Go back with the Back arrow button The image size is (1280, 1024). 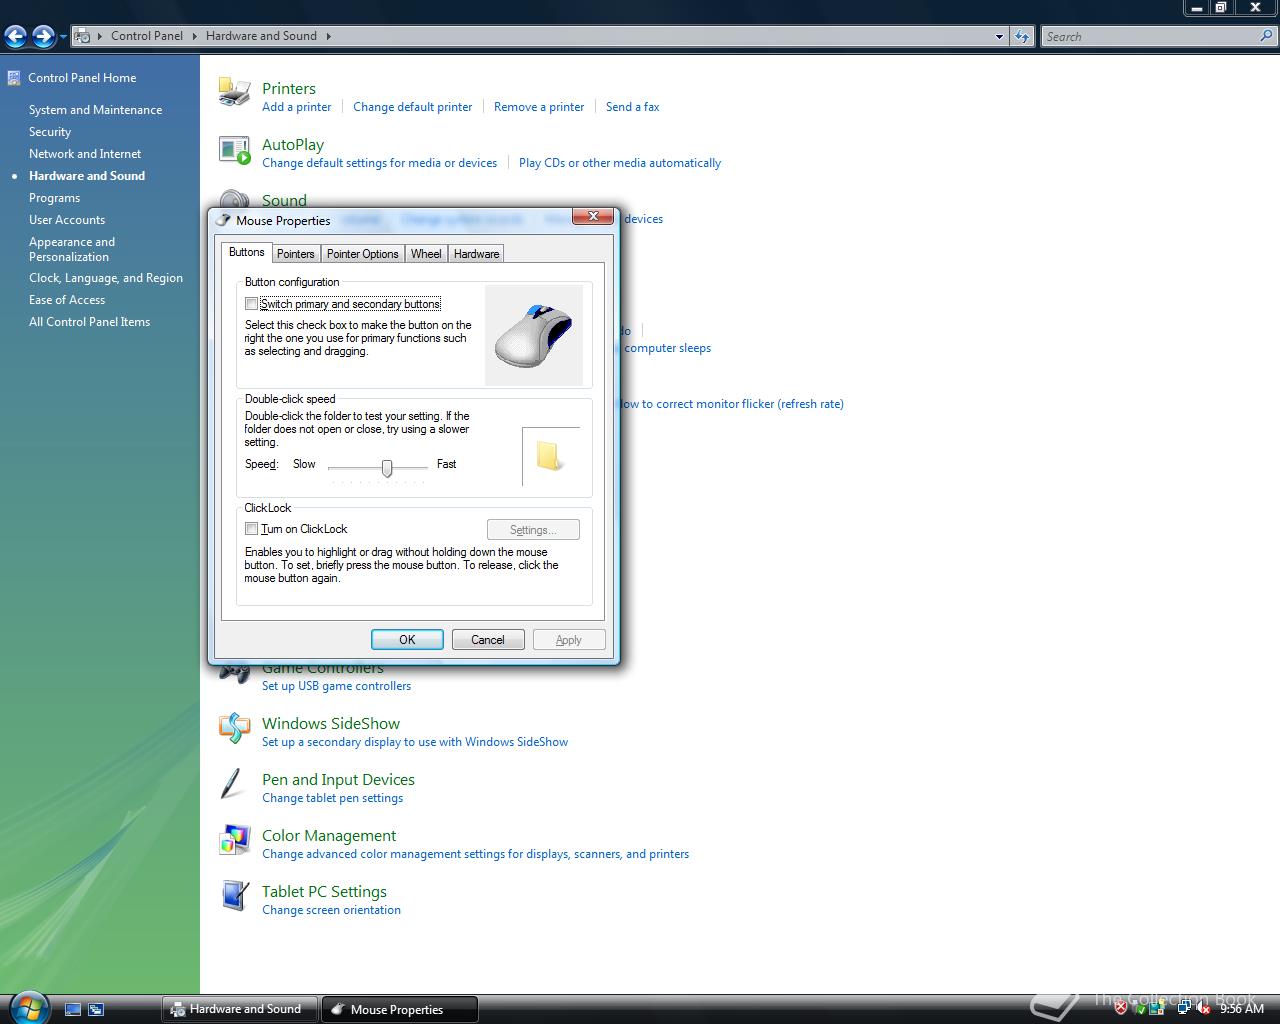pos(15,37)
